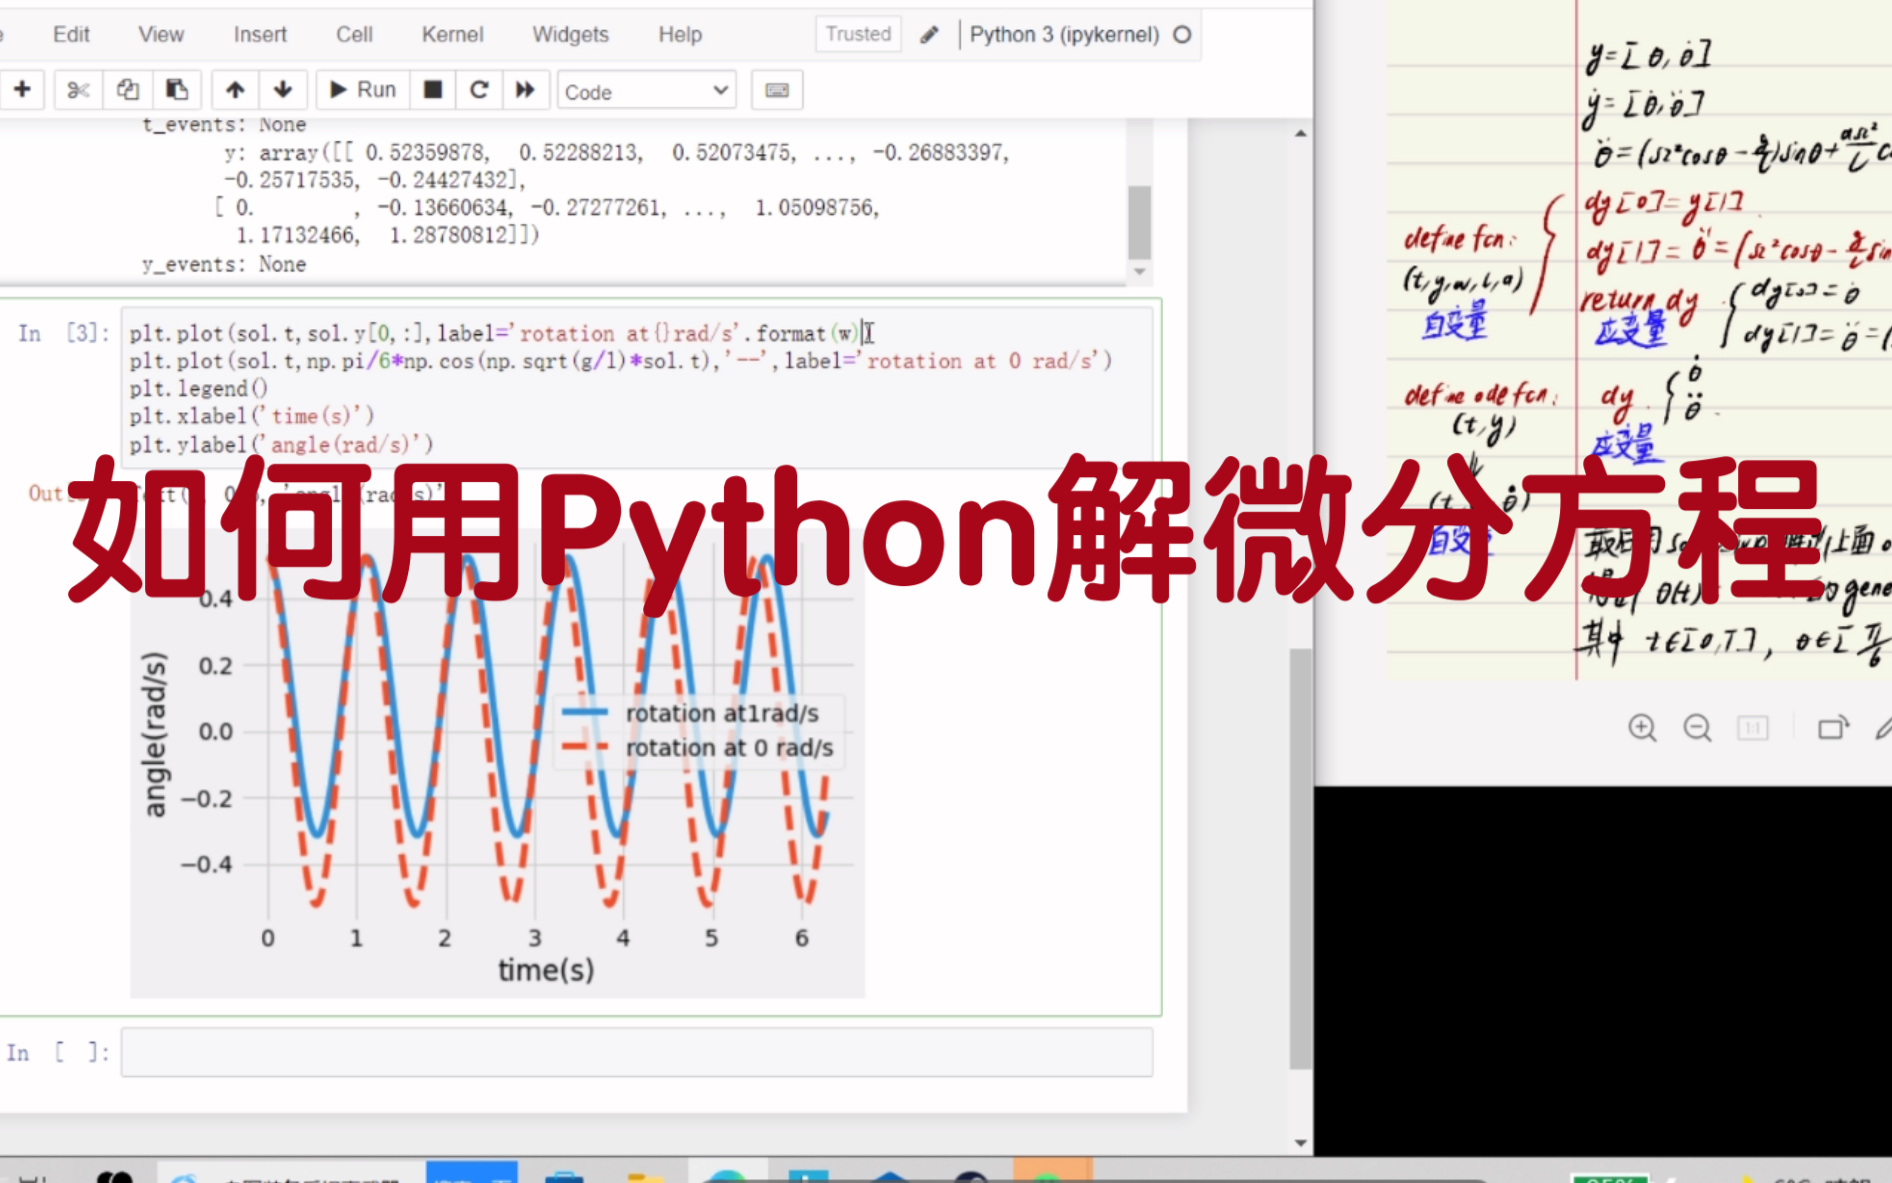Screen dimensions: 1892x1183
Task: Click the notebook vertical scrollbar thumb
Action: pyautogui.click(x=1300, y=858)
